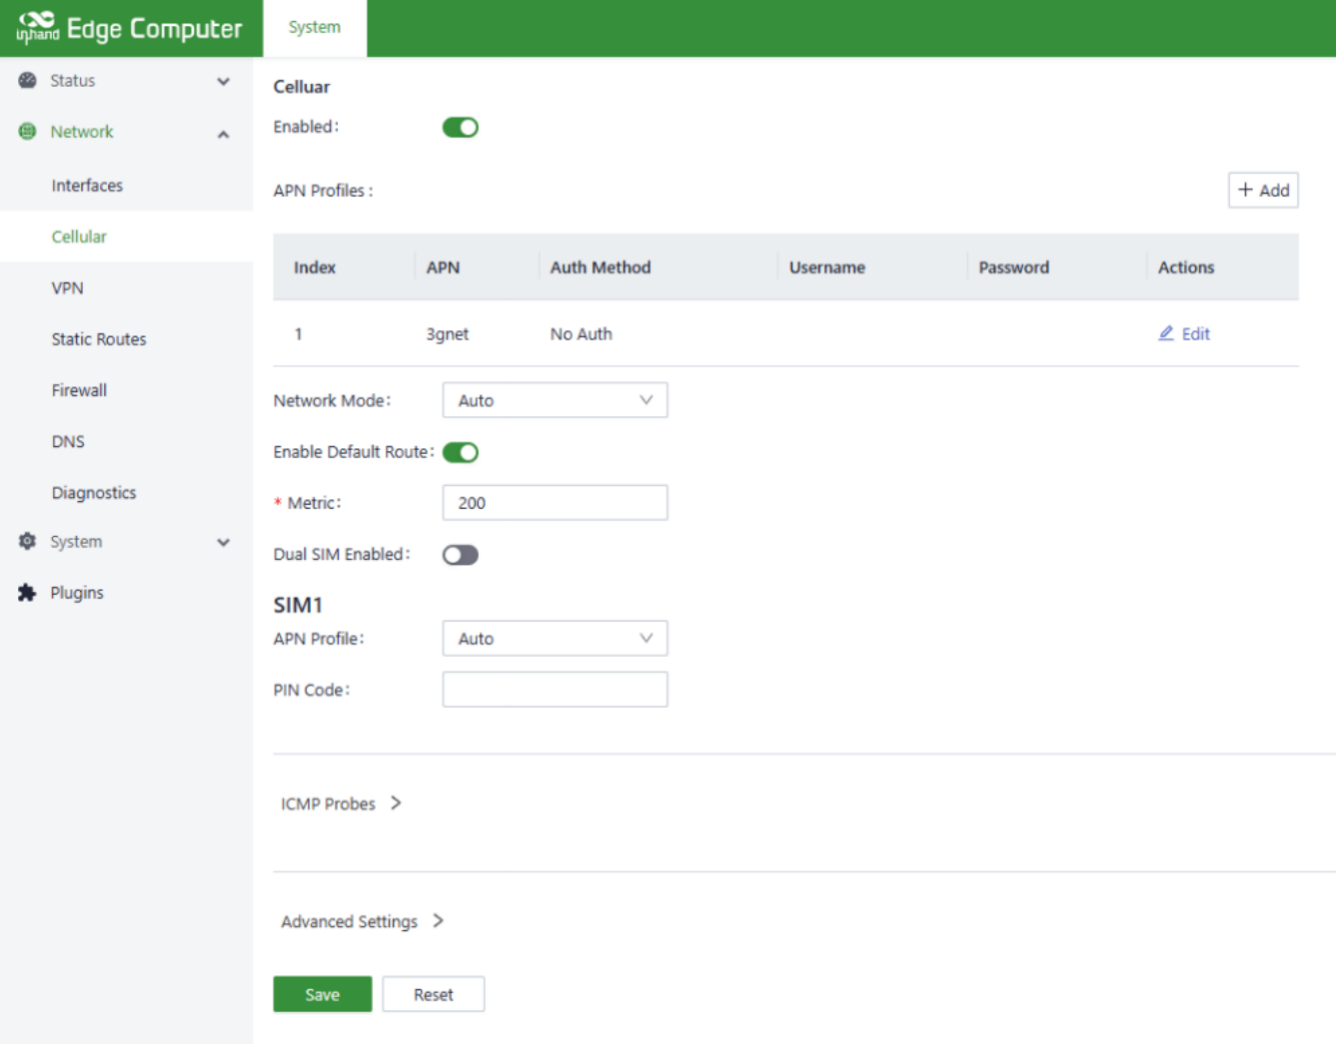Click the Plugins puzzle piece icon
This screenshot has height=1062, width=1338.
pyautogui.click(x=28, y=593)
